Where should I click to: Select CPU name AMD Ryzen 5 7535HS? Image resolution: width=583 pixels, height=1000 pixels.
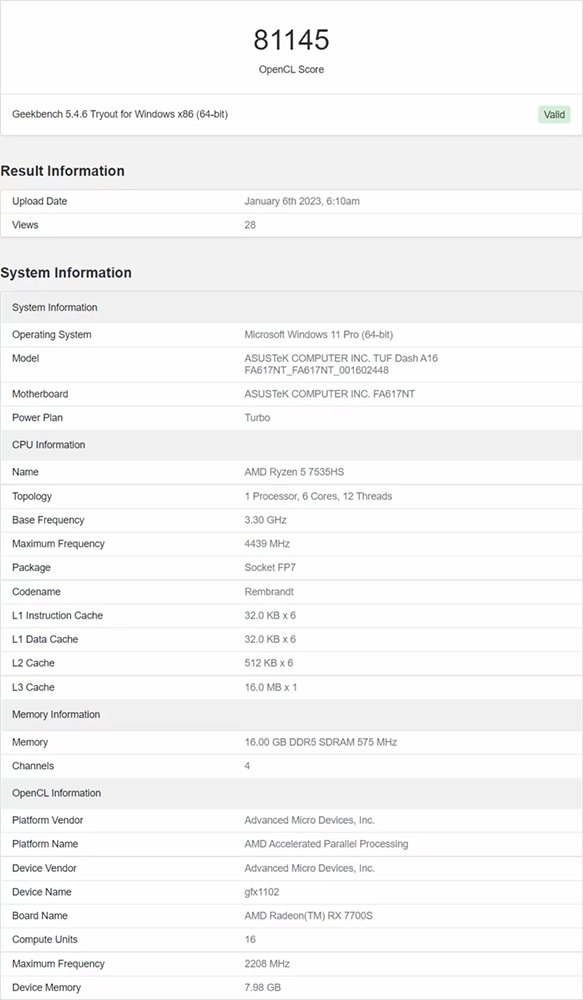click(x=294, y=472)
